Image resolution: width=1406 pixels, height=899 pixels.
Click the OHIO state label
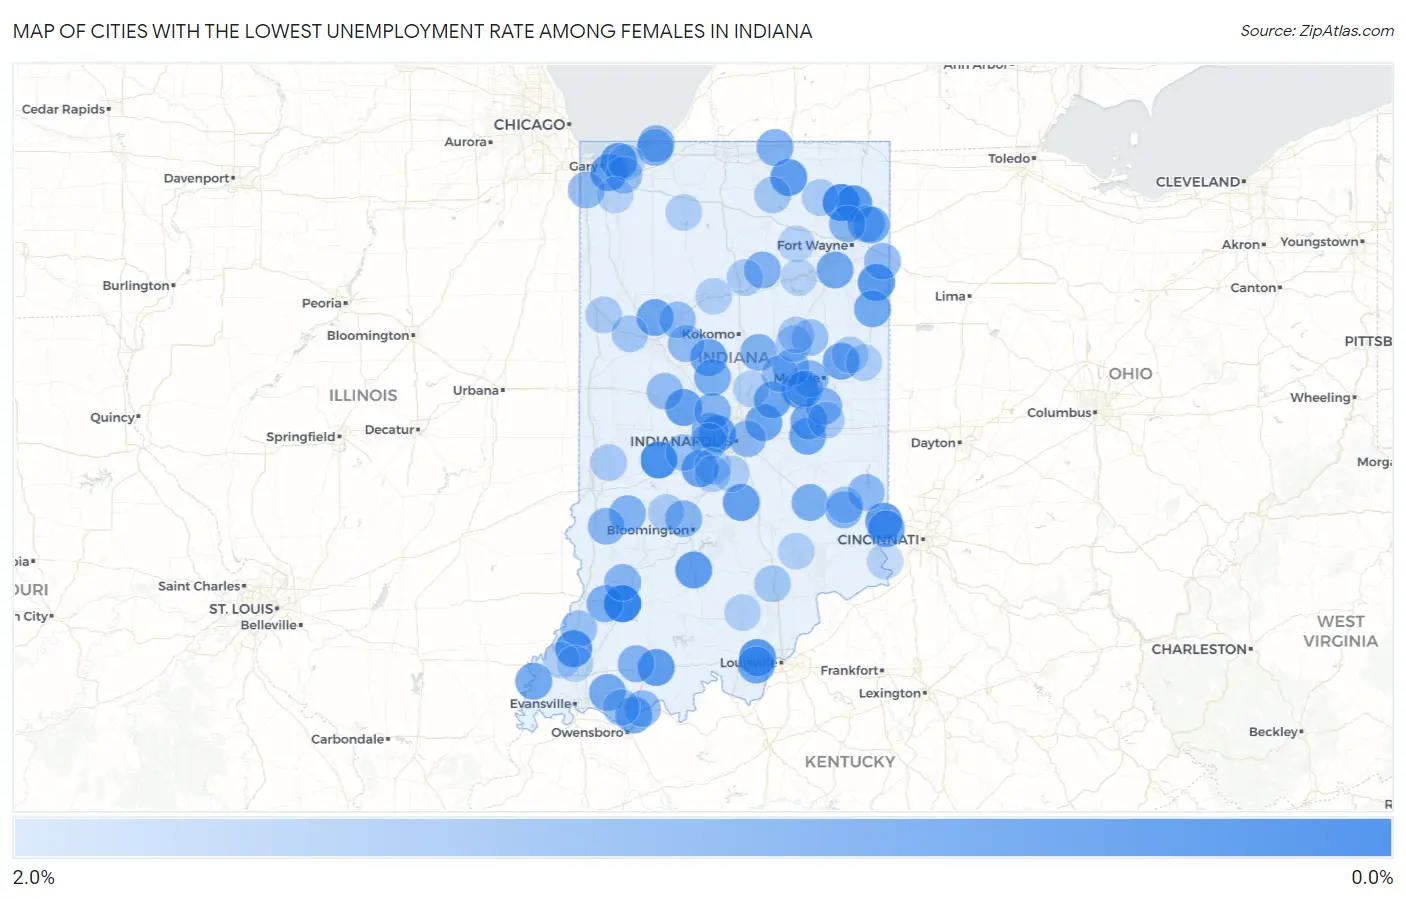tap(1130, 373)
